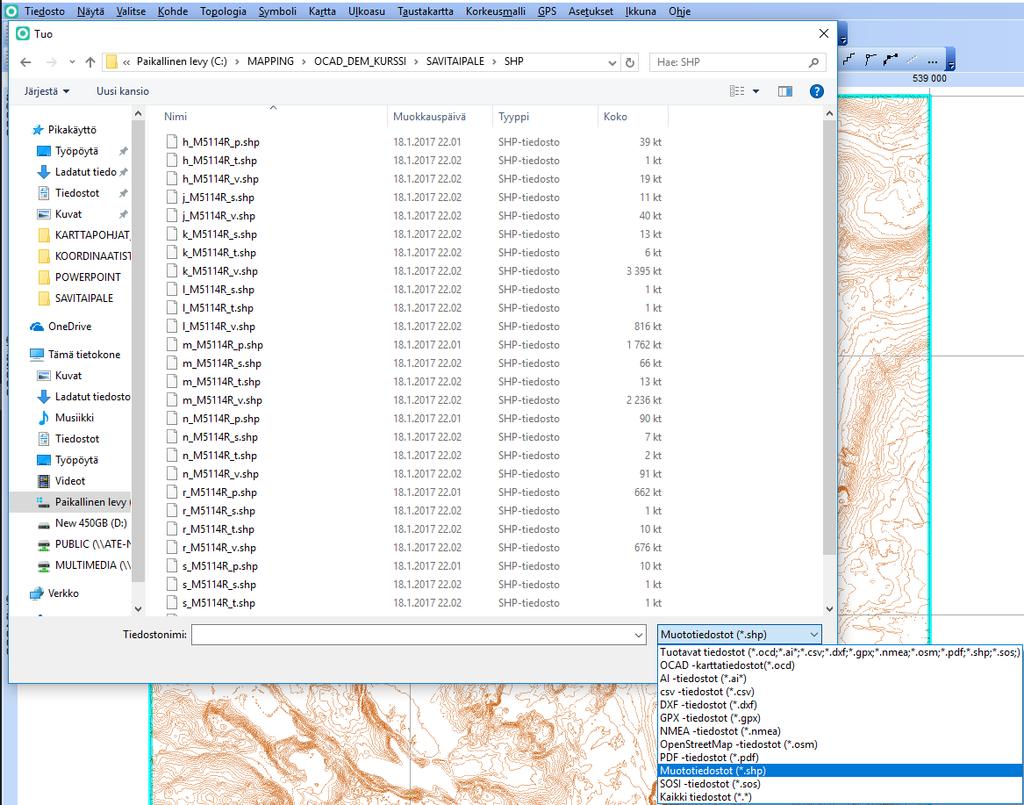Image resolution: width=1024 pixels, height=805 pixels.
Task: Open the Järjestä menu
Action: click(x=46, y=91)
